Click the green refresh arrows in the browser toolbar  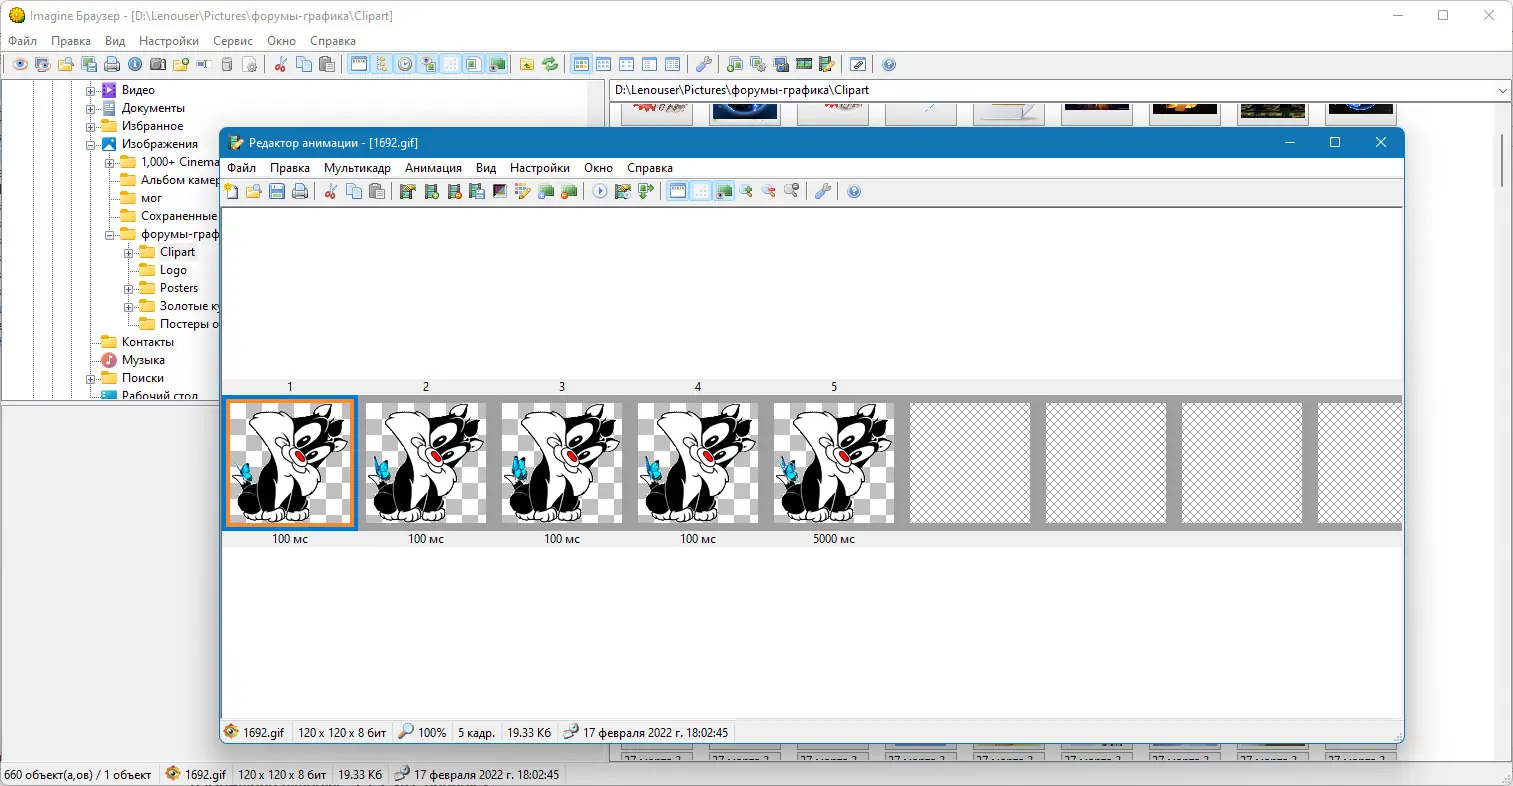(x=550, y=64)
